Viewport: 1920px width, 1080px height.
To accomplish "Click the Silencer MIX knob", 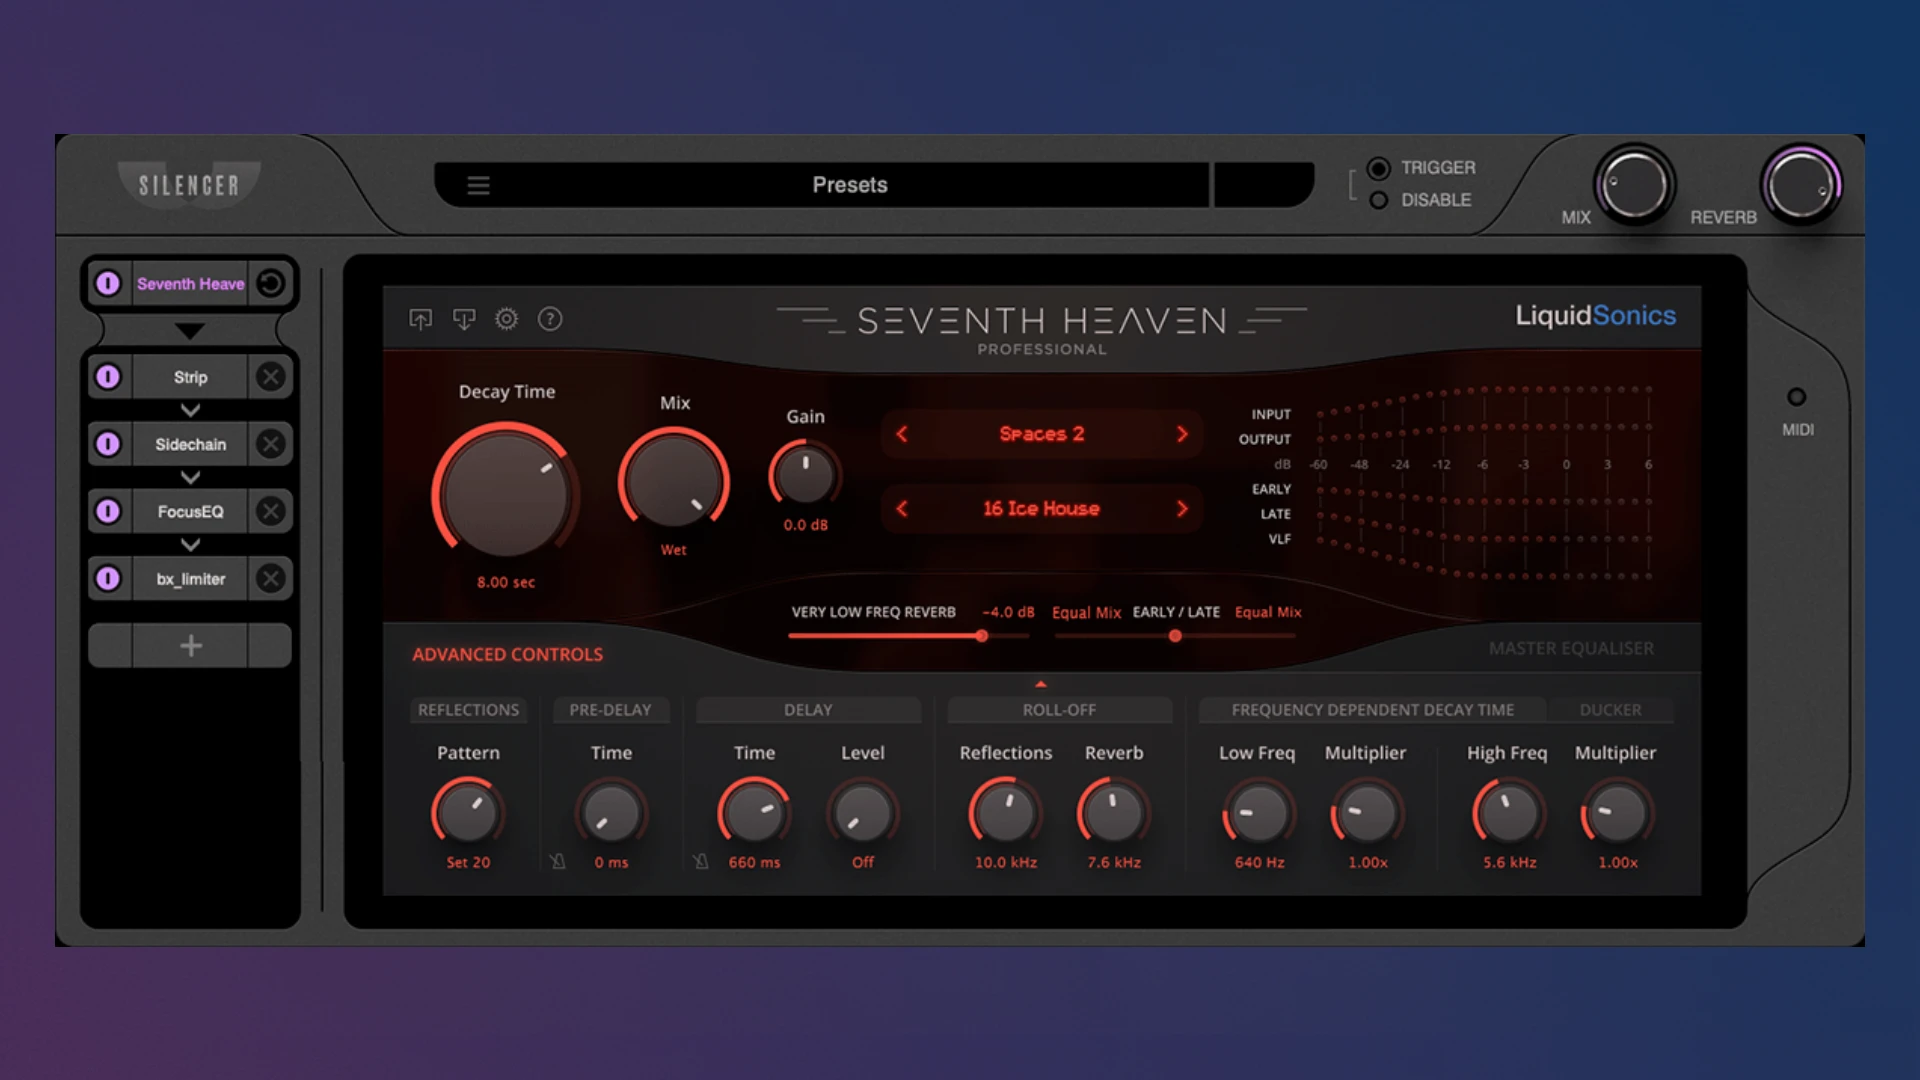I will click(1634, 185).
